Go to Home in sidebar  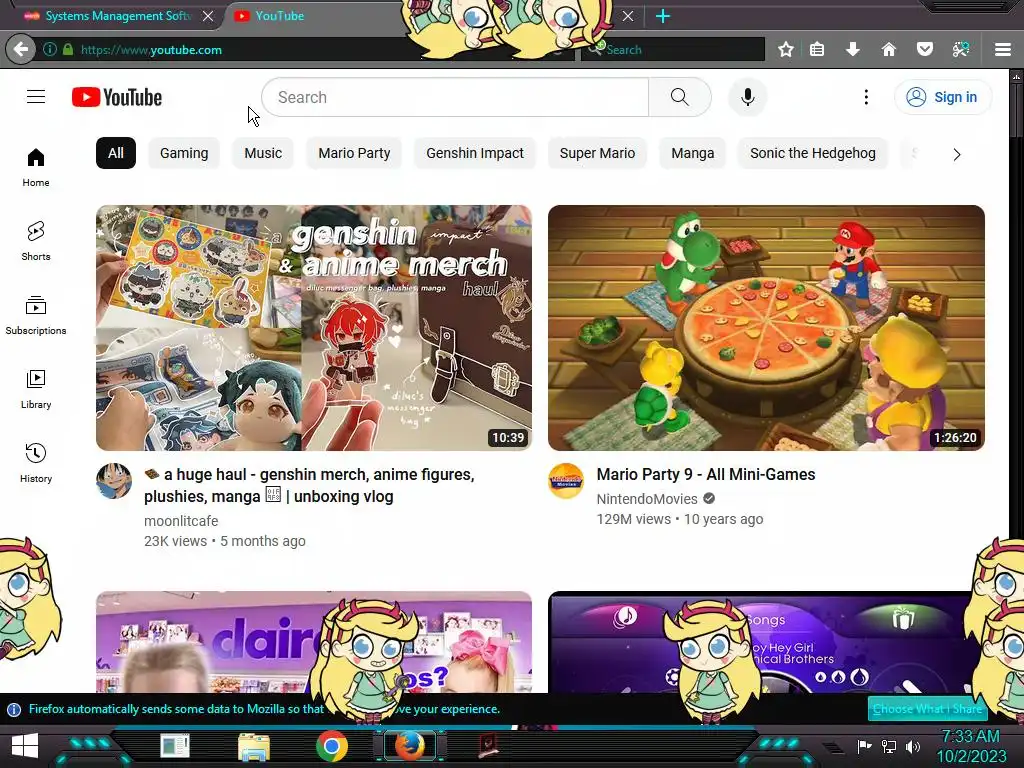(36, 167)
